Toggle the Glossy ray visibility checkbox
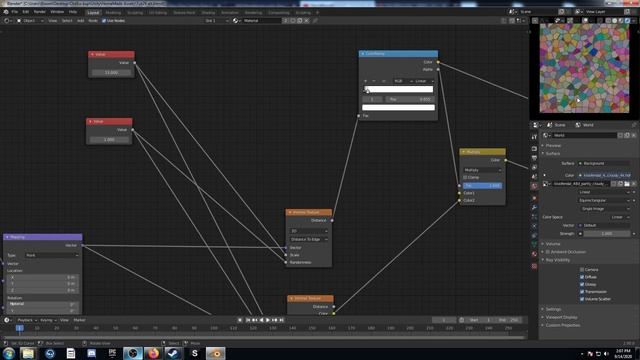 (x=582, y=284)
